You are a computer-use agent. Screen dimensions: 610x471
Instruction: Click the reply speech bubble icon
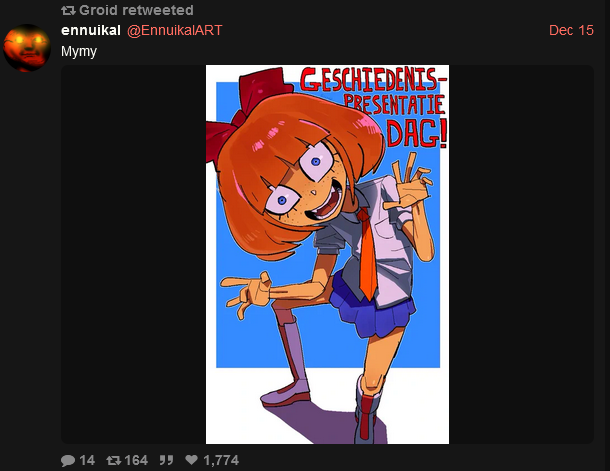point(68,460)
